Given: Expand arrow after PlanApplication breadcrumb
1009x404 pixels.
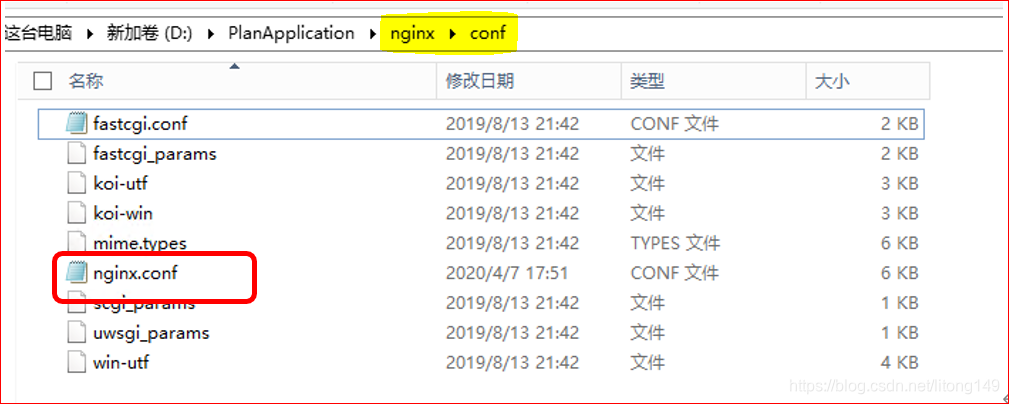Looking at the screenshot, I should pyautogui.click(x=373, y=33).
